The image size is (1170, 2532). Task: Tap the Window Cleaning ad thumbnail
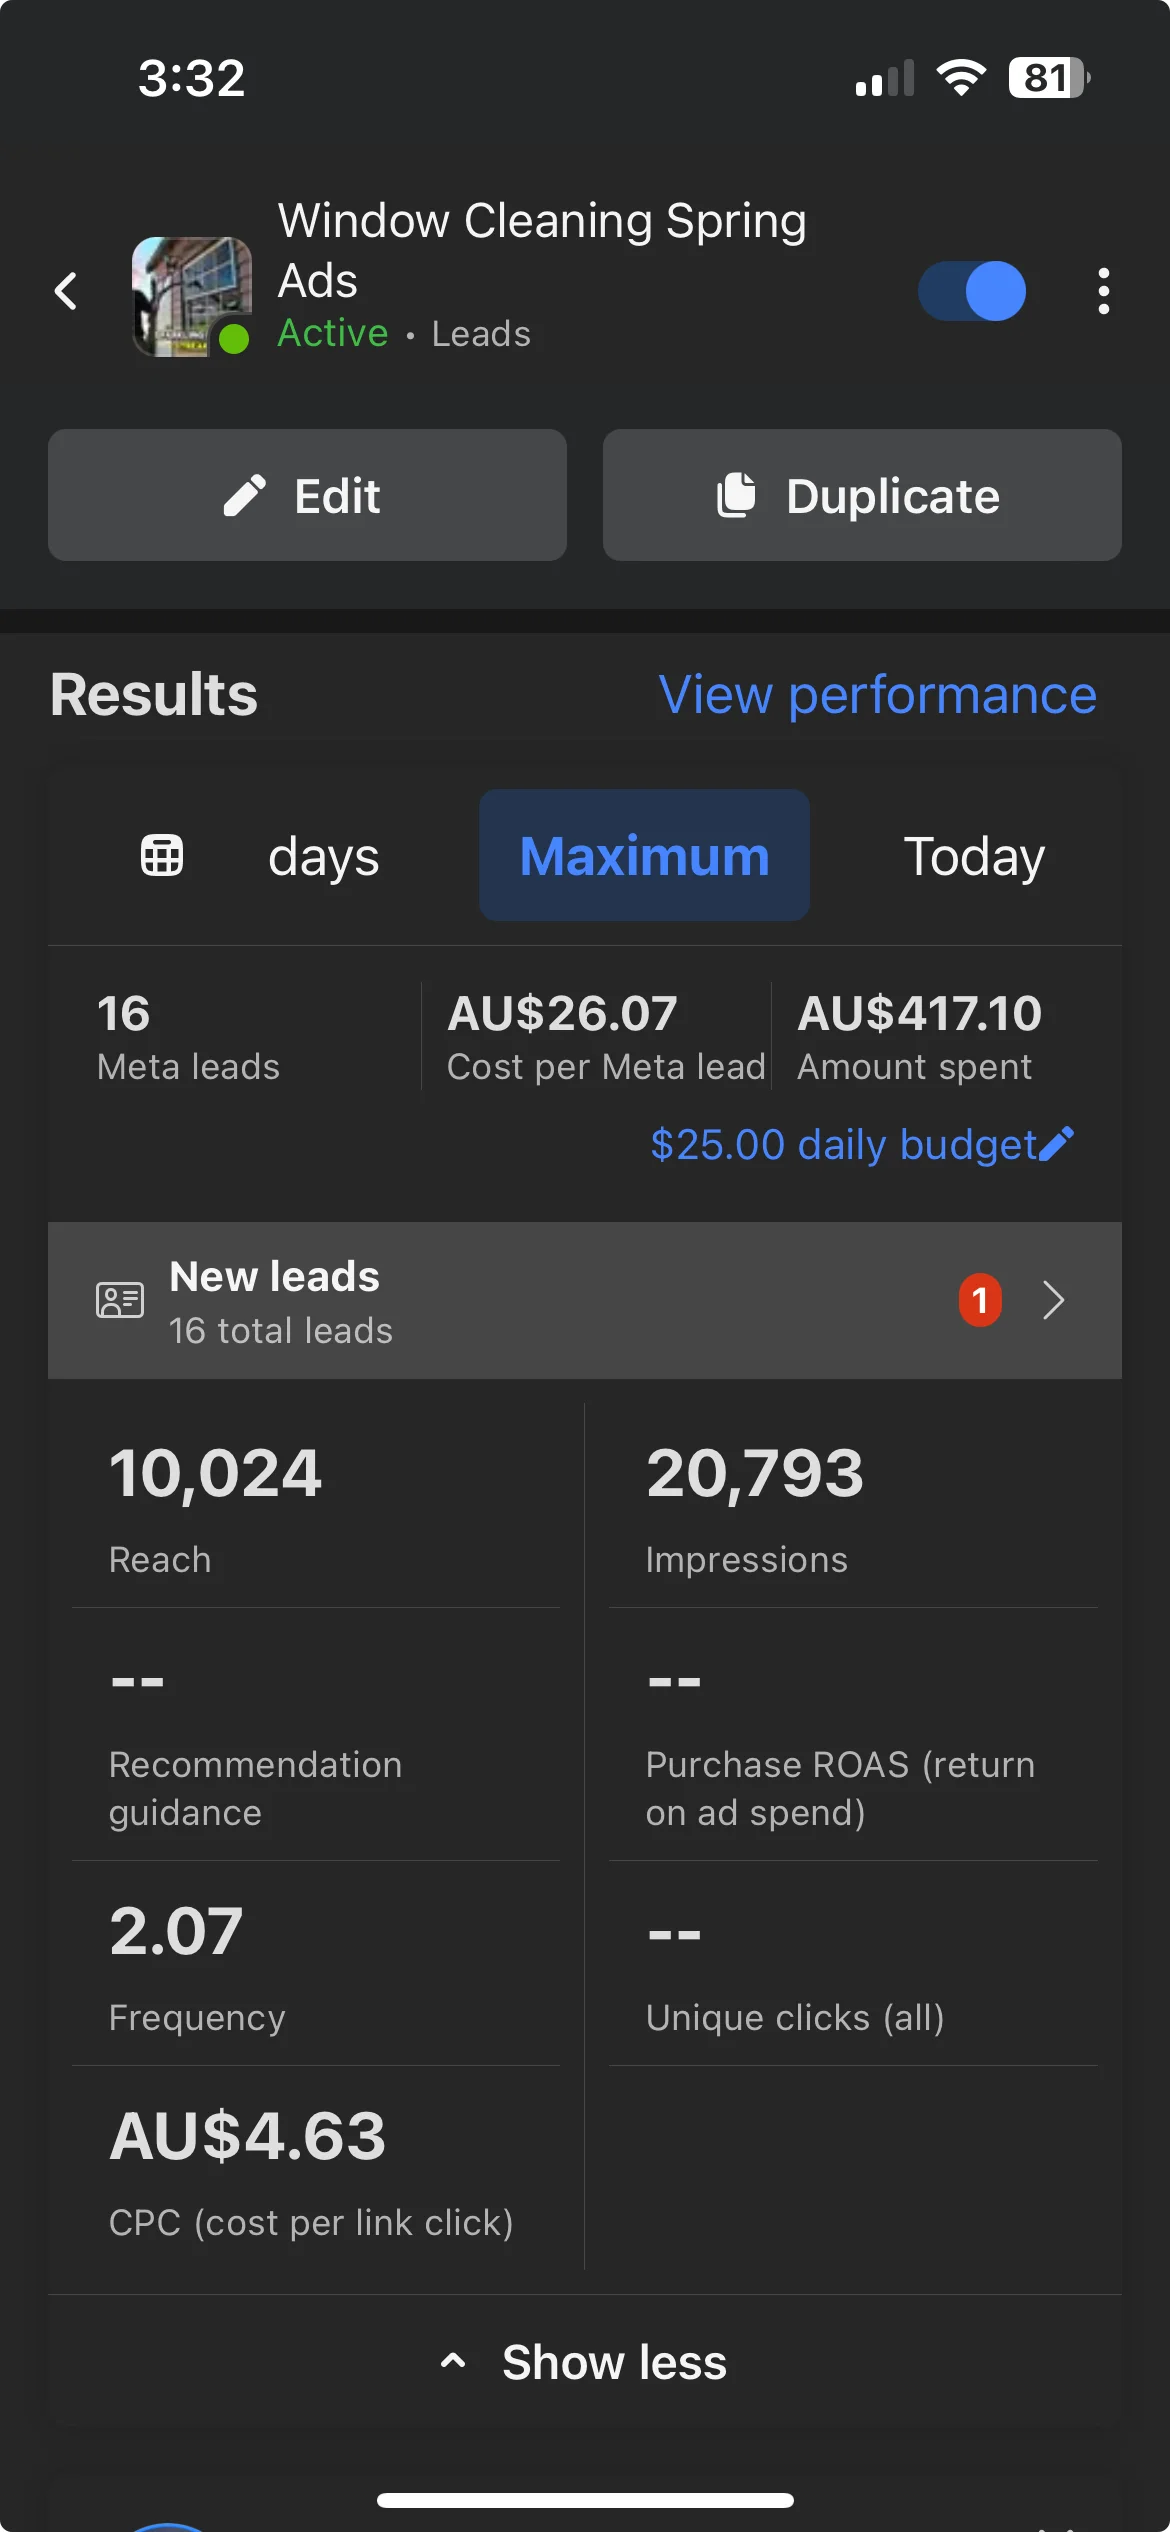191,296
